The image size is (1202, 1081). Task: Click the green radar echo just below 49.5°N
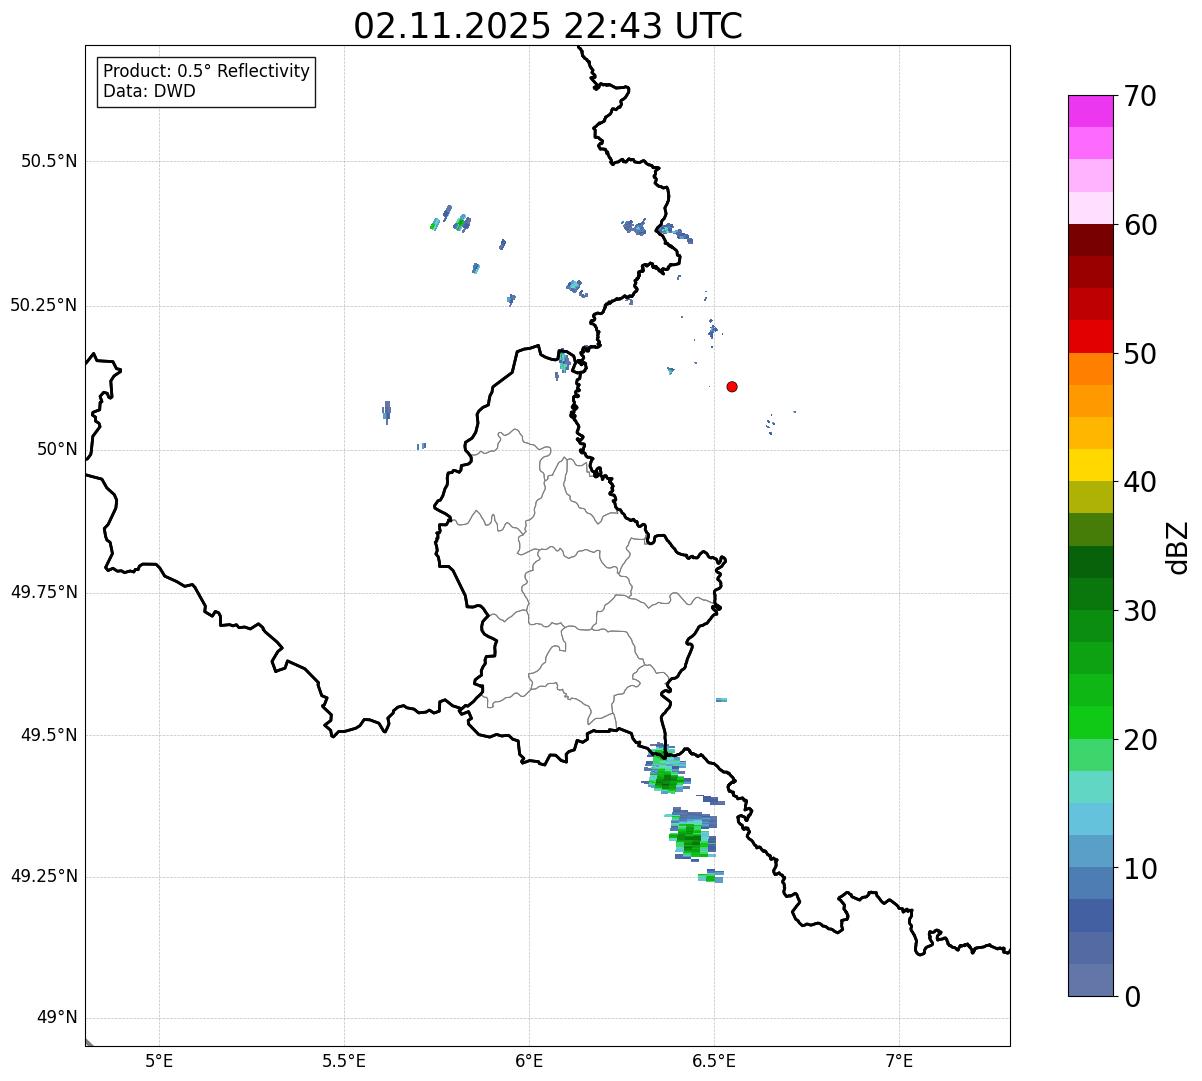(665, 770)
